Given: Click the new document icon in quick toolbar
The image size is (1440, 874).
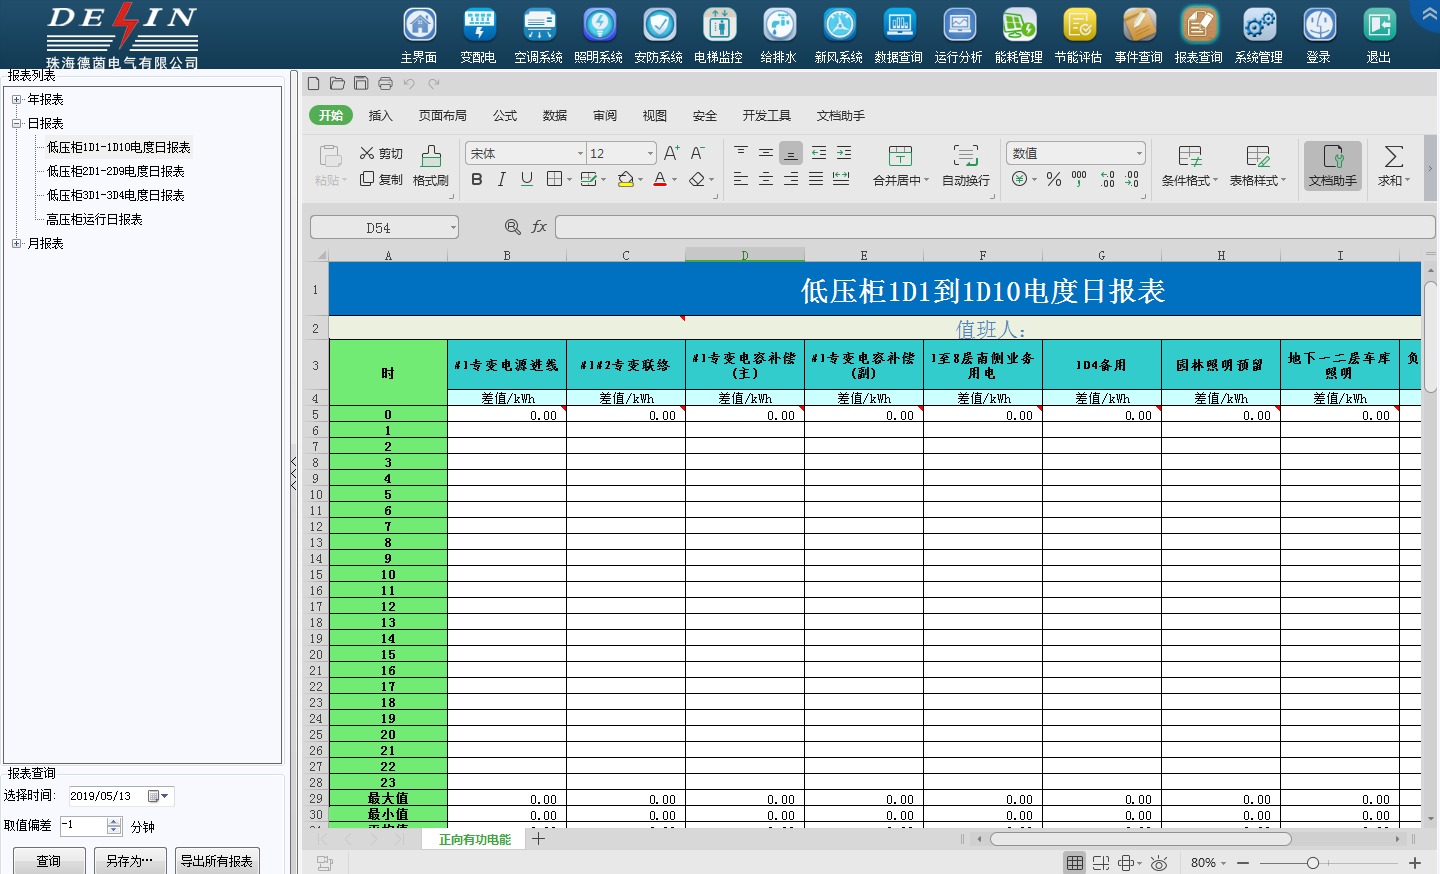Looking at the screenshot, I should tap(314, 84).
